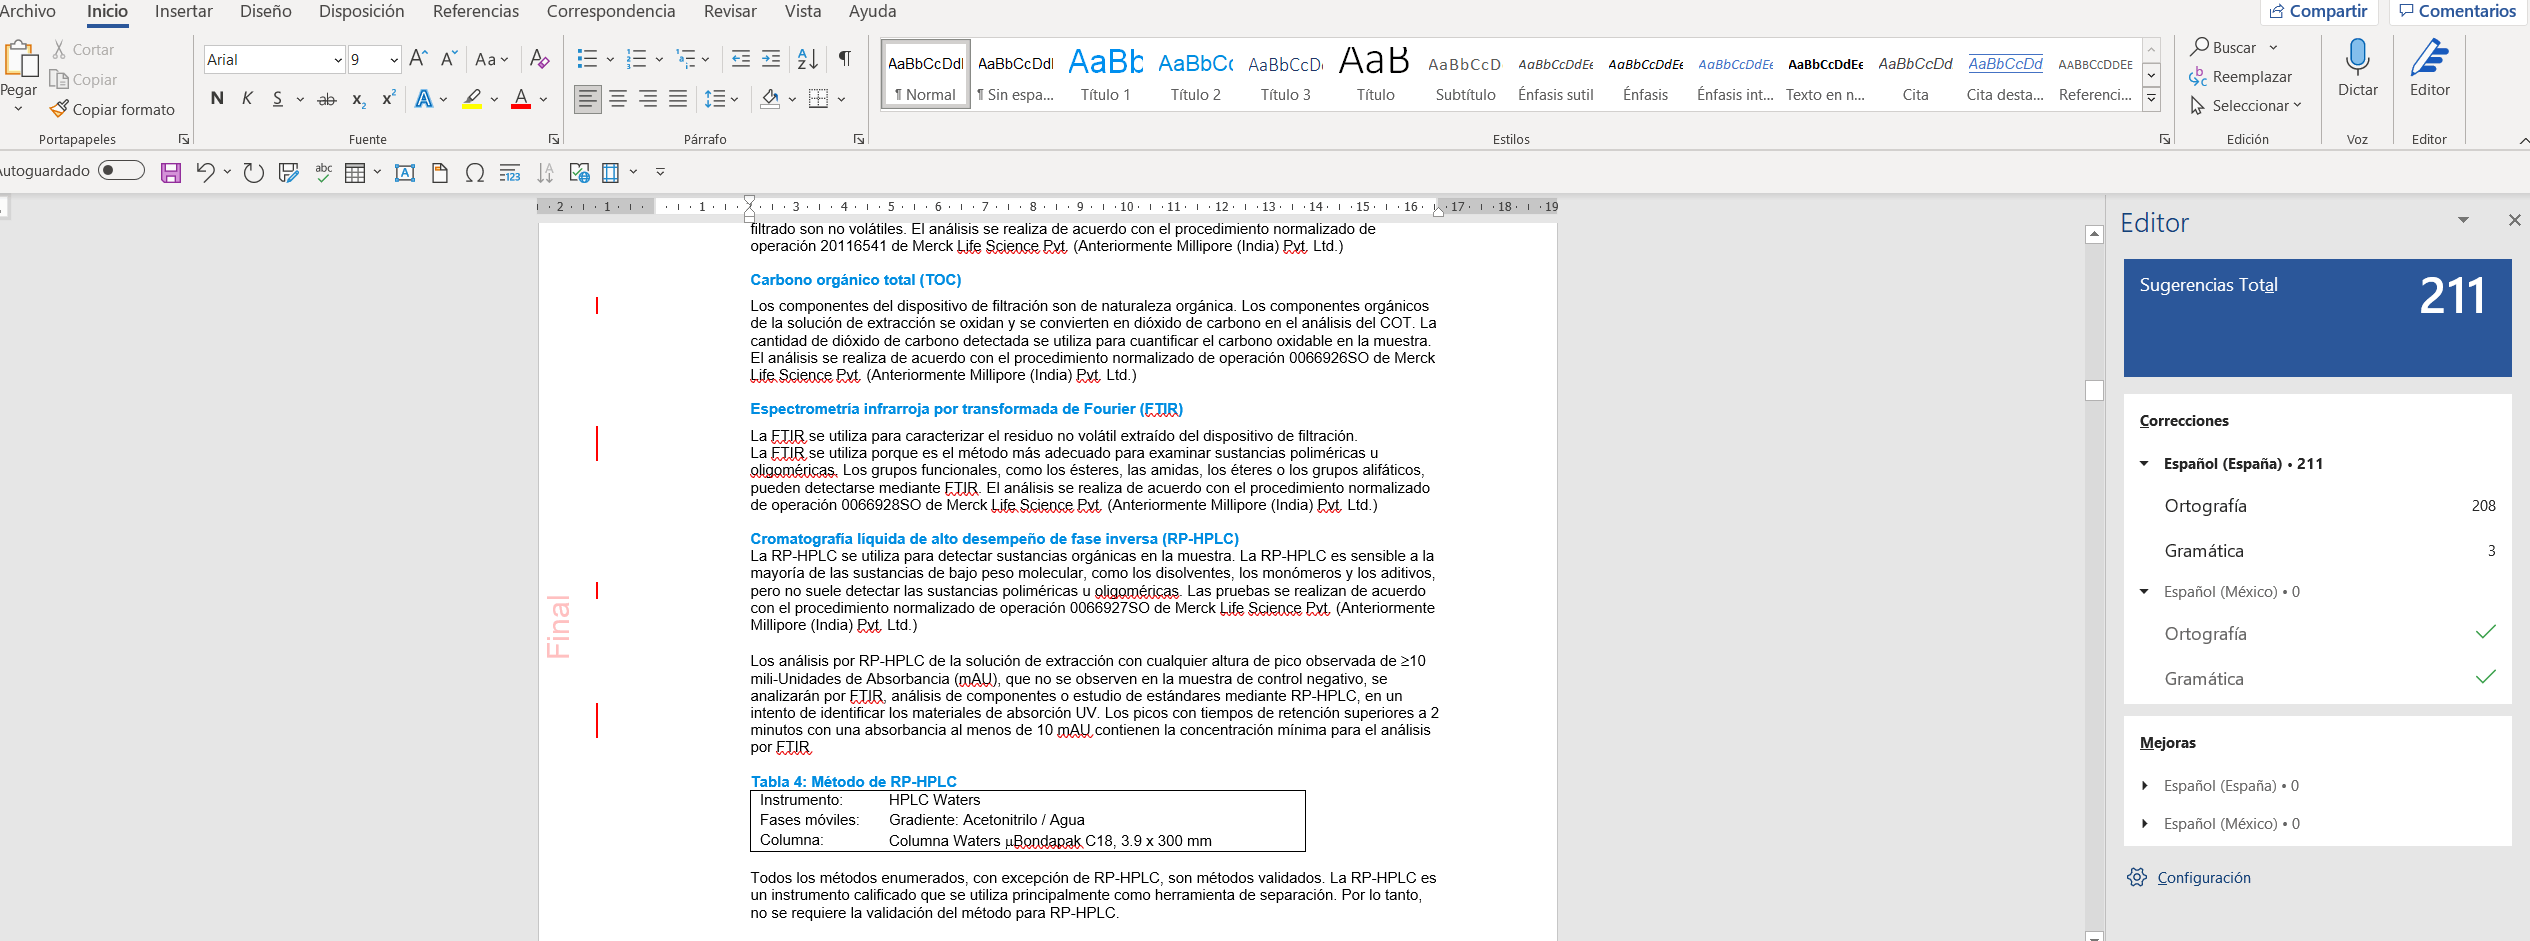Insert a symbol with the omega icon
This screenshot has width=2530, height=941.
point(475,173)
